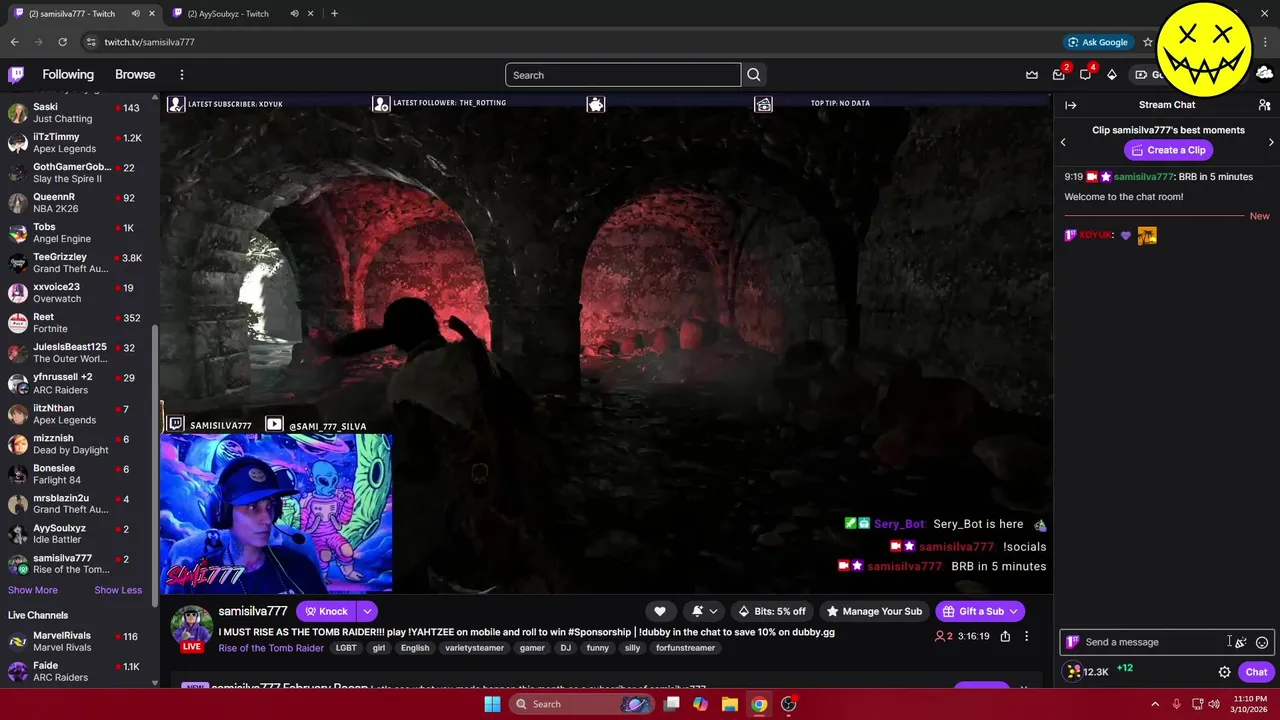Open the Following page
Screen dimensions: 1280x720
[68, 75]
